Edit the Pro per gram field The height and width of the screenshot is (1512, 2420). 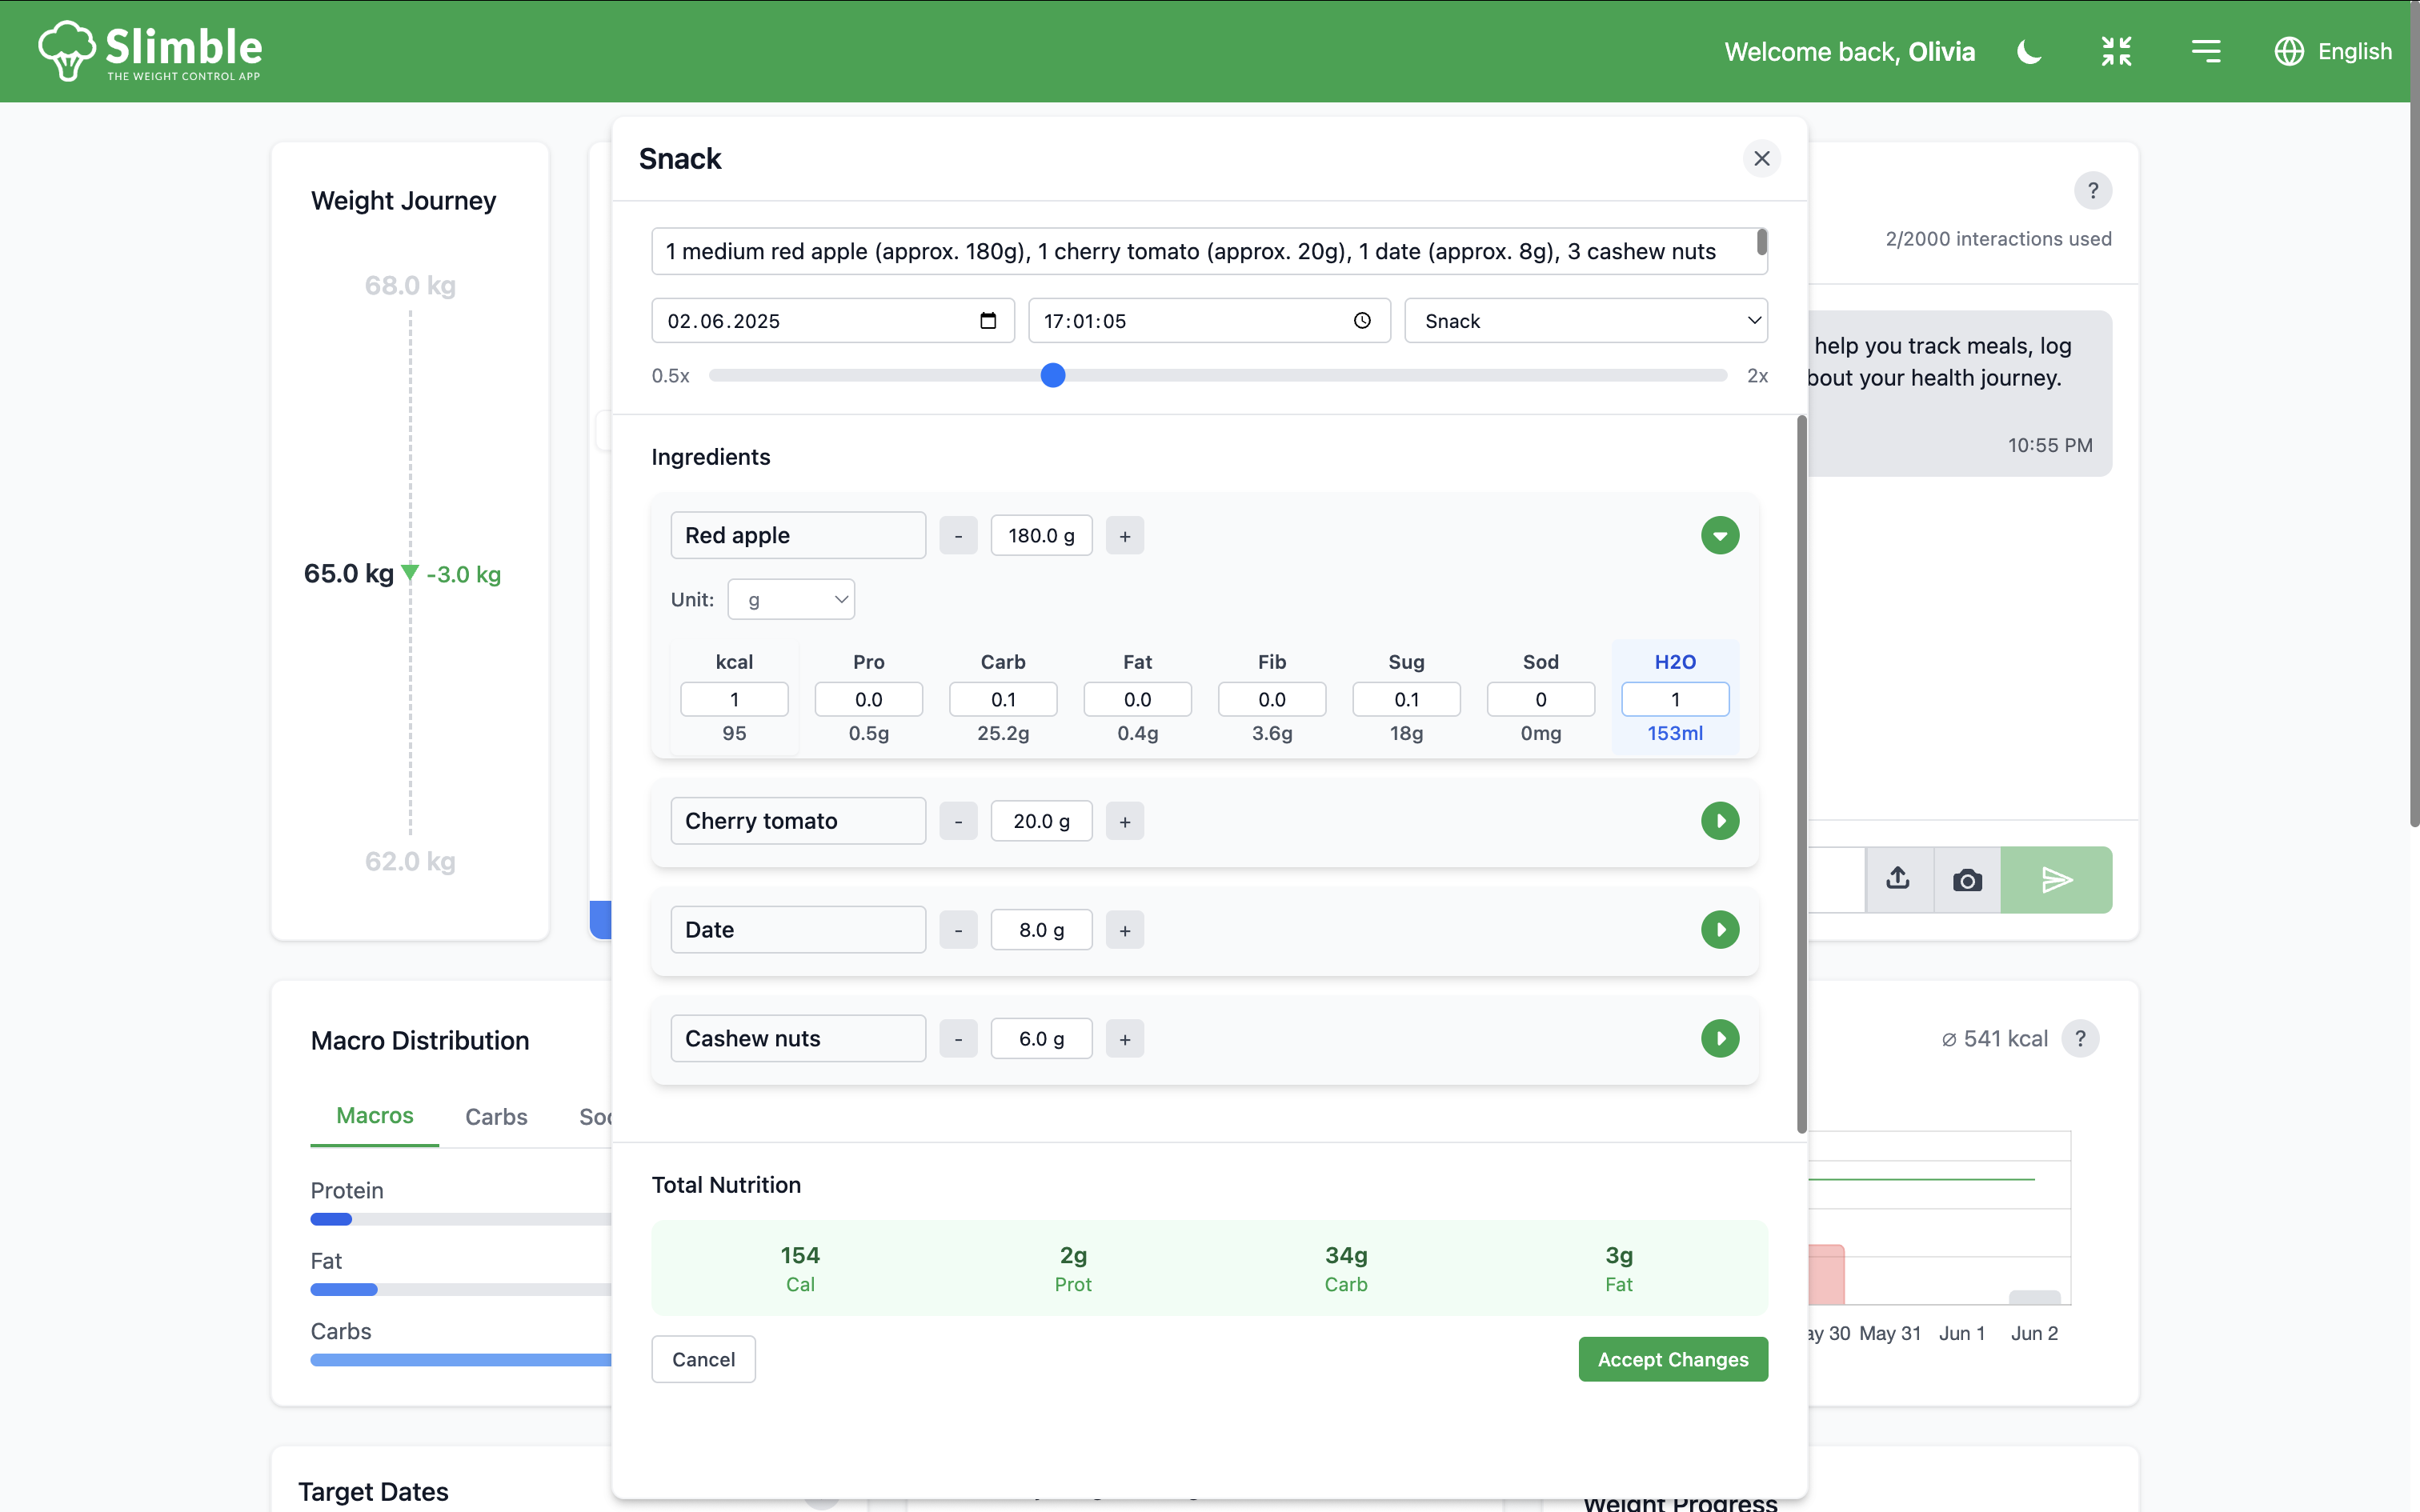[x=868, y=699]
